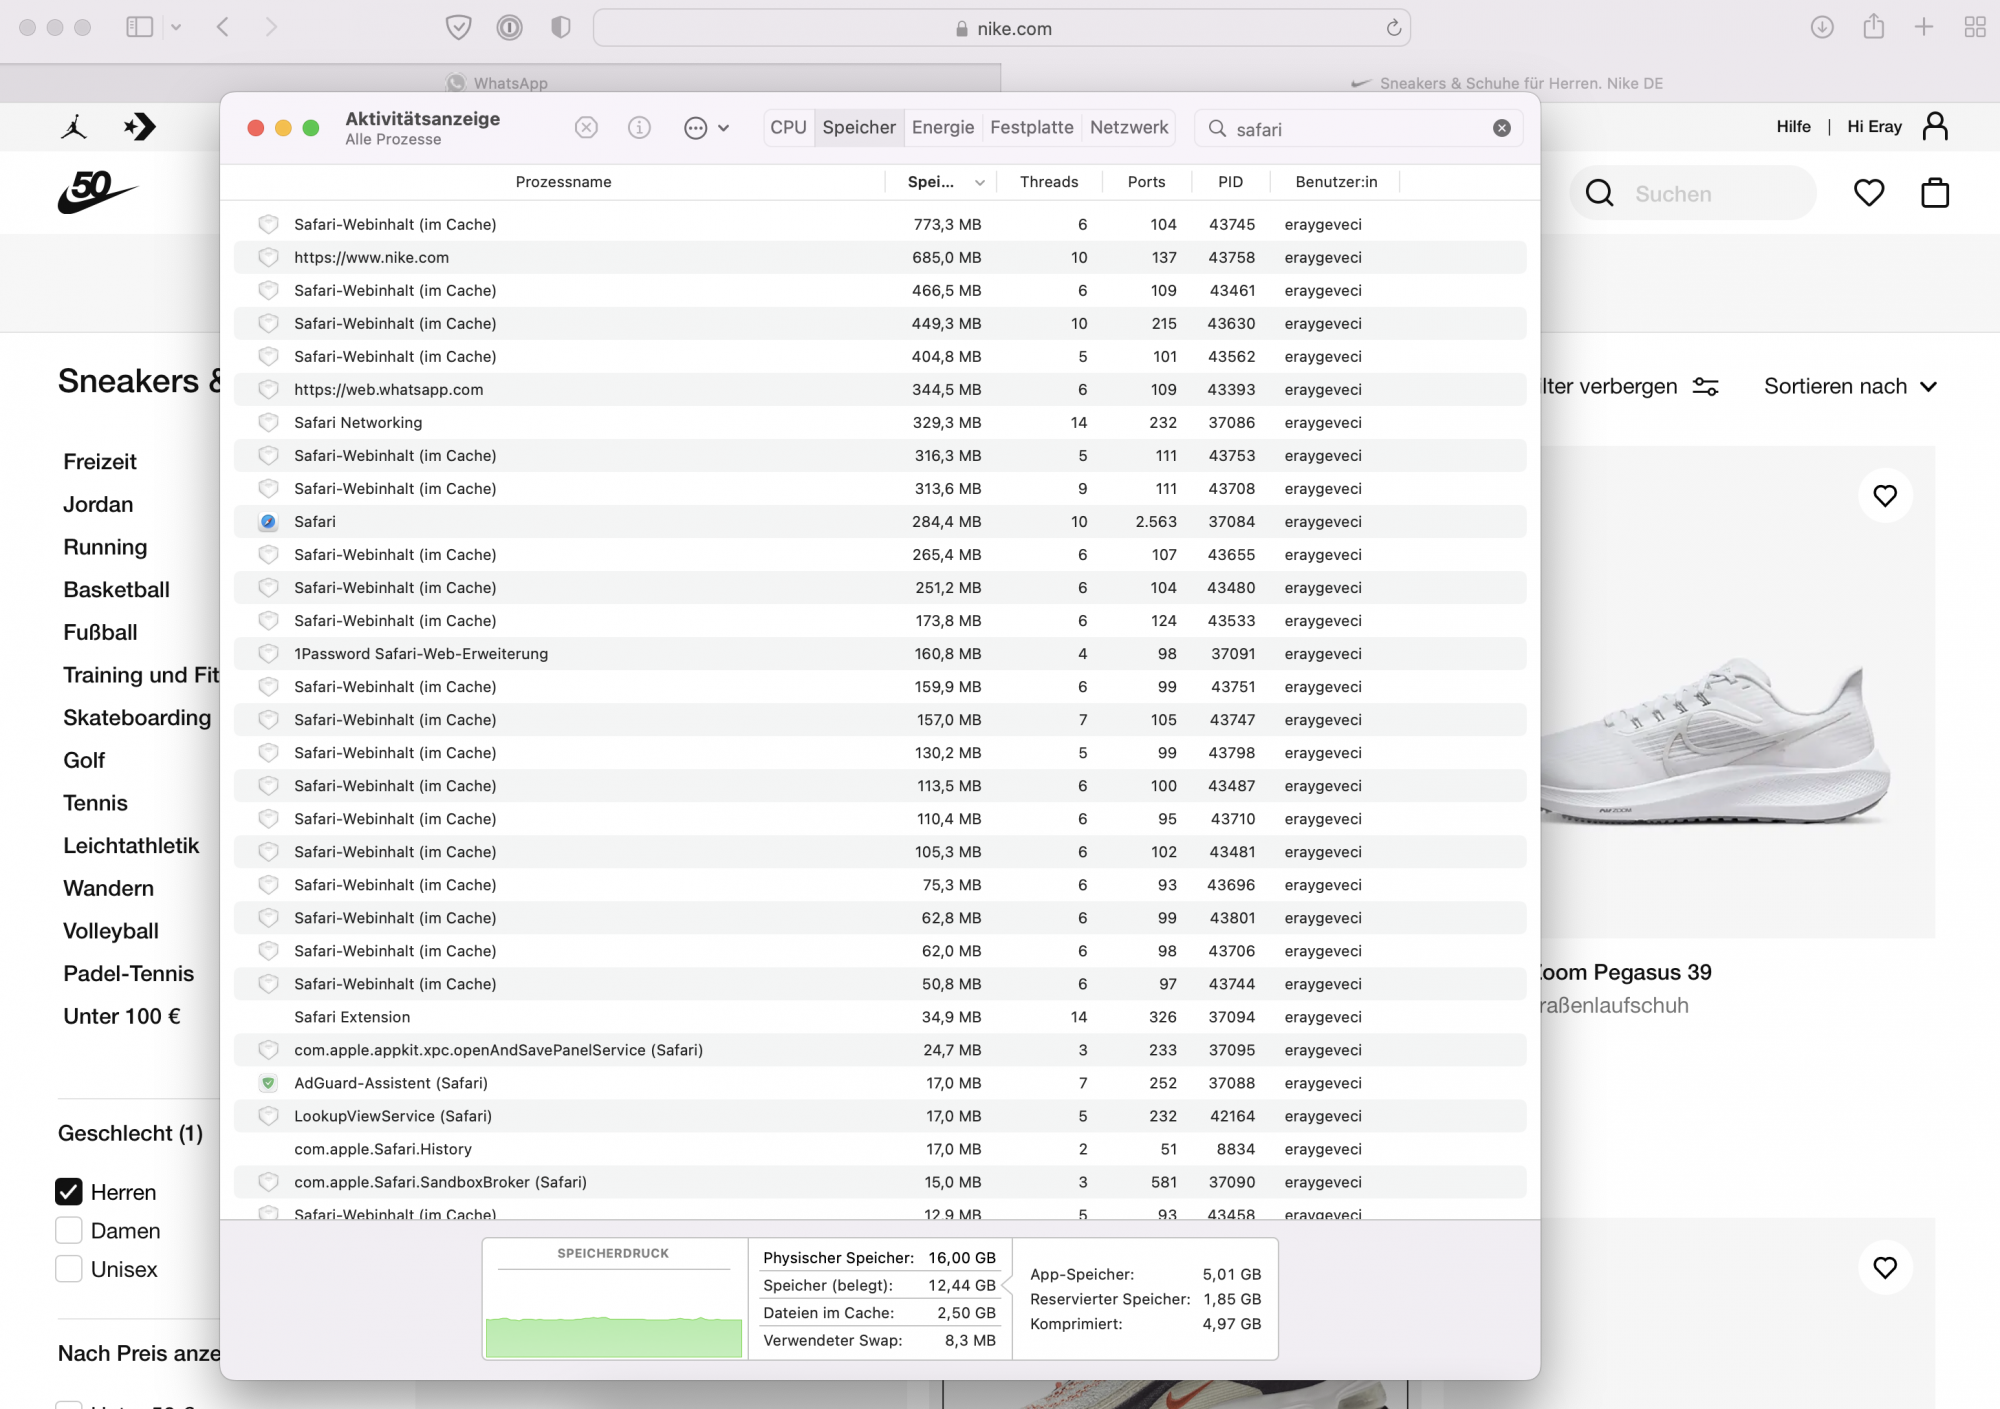This screenshot has height=1409, width=2000.
Task: Click the Festplatte tab in toolbar
Action: tap(1030, 128)
